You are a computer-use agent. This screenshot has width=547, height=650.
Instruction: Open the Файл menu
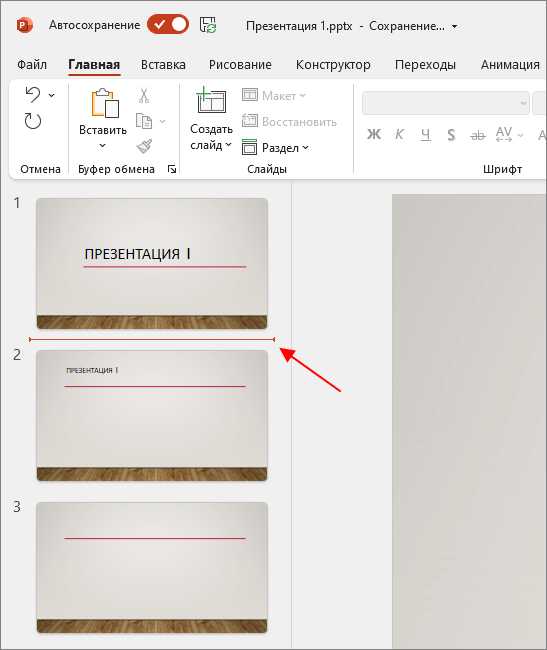coord(32,65)
